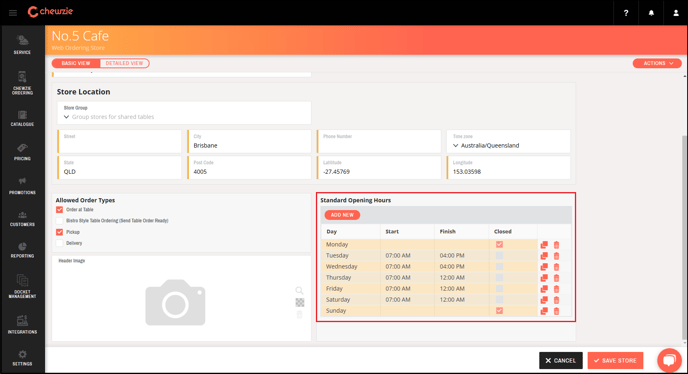Viewport: 688px width, 374px height.
Task: Cancel the store changes
Action: click(561, 360)
